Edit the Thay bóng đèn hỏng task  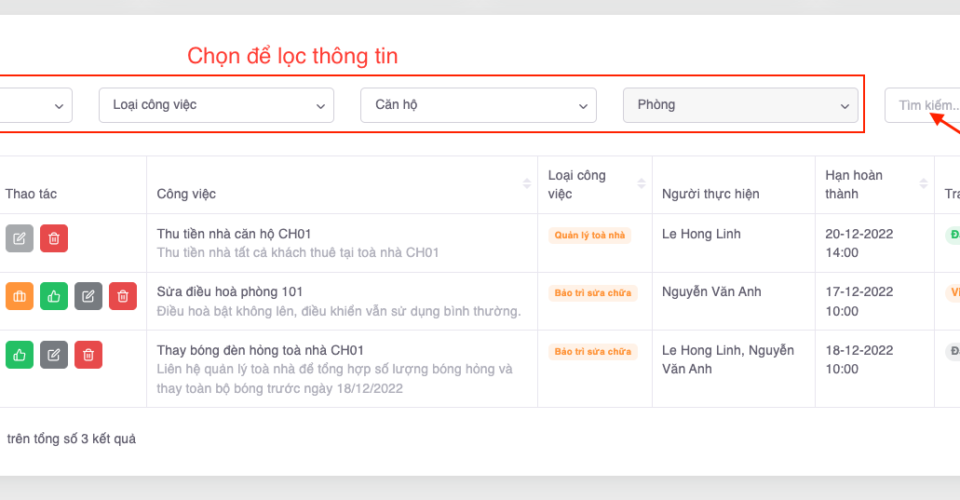[x=54, y=354]
